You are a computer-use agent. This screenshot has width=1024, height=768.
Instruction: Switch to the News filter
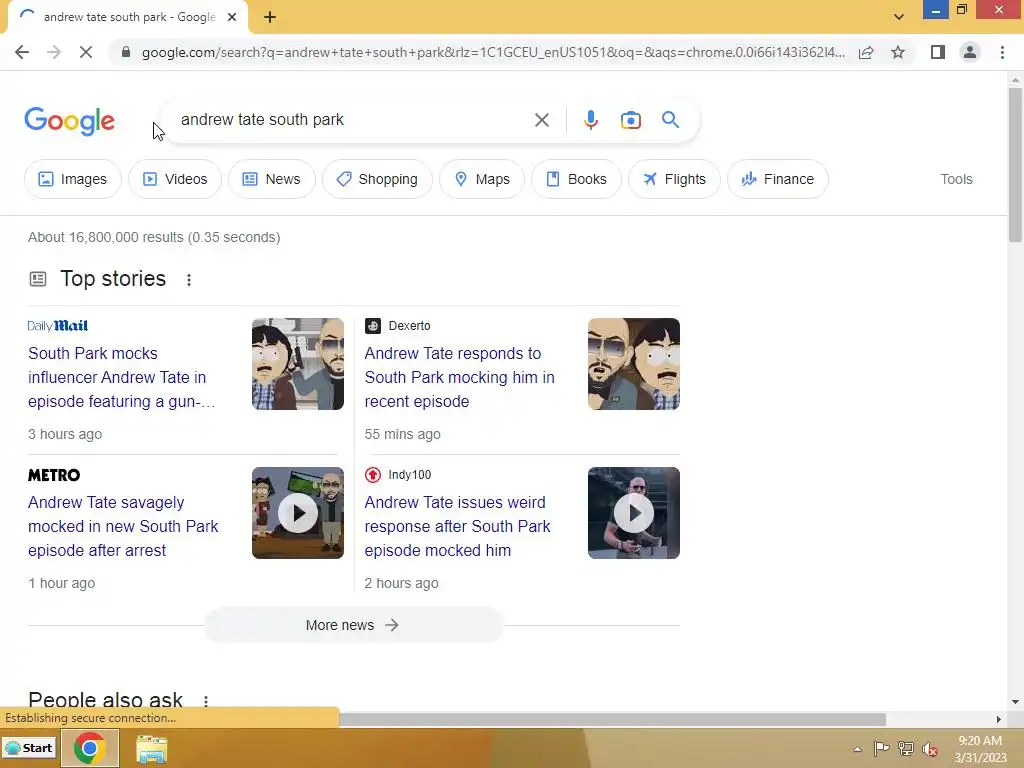pyautogui.click(x=272, y=179)
